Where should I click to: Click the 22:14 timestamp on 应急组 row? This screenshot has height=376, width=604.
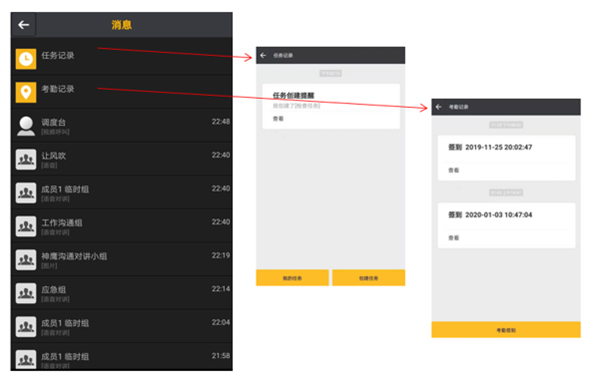pos(221,289)
